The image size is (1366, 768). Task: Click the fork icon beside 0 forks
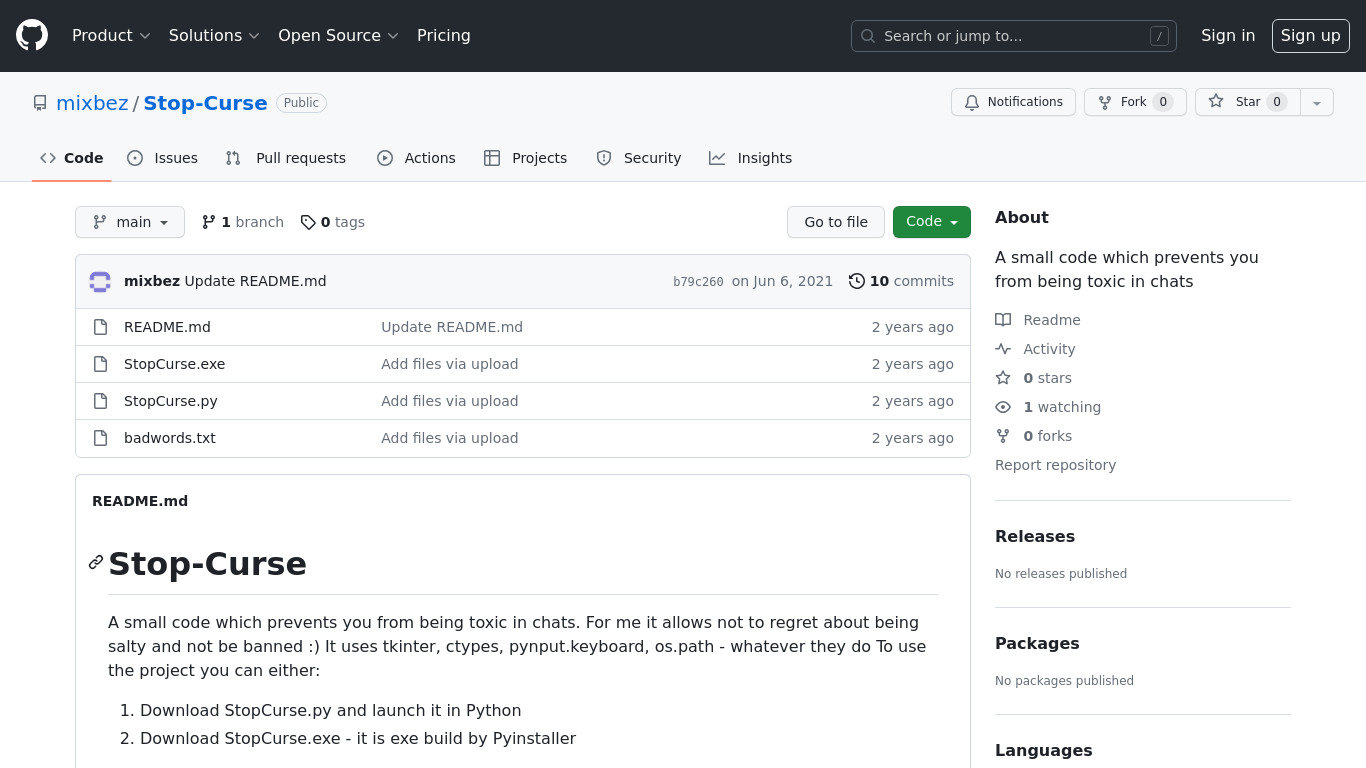1003,436
